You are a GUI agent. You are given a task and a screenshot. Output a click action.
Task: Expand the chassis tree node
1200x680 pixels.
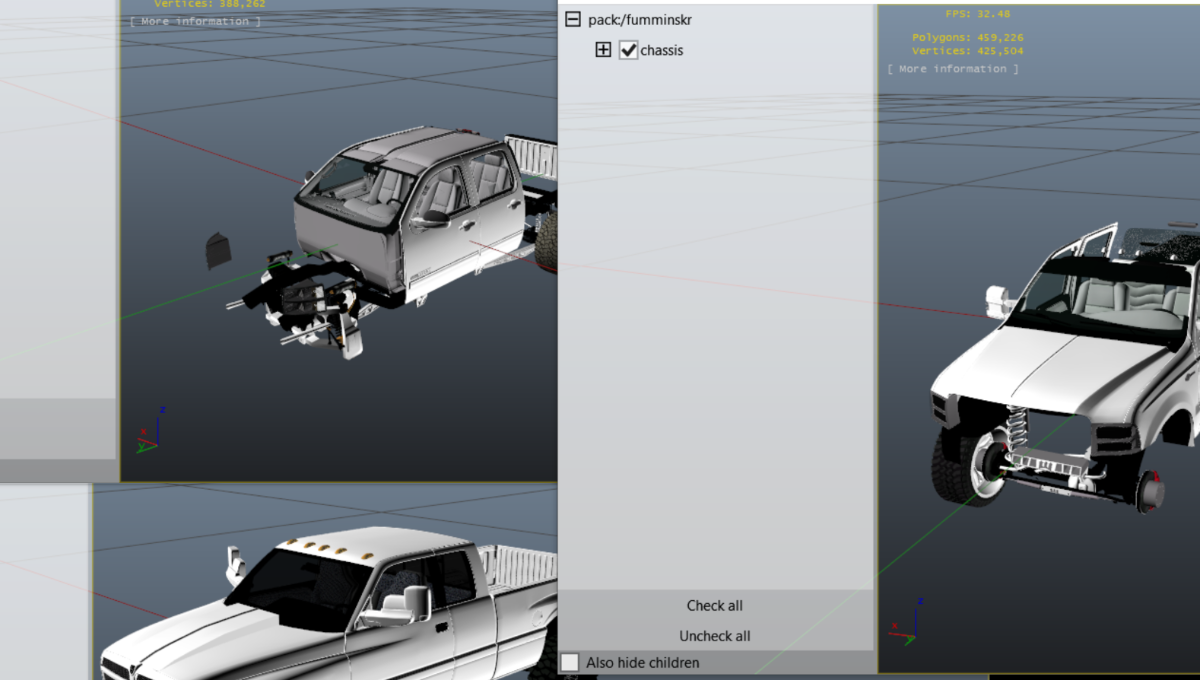[x=603, y=50]
